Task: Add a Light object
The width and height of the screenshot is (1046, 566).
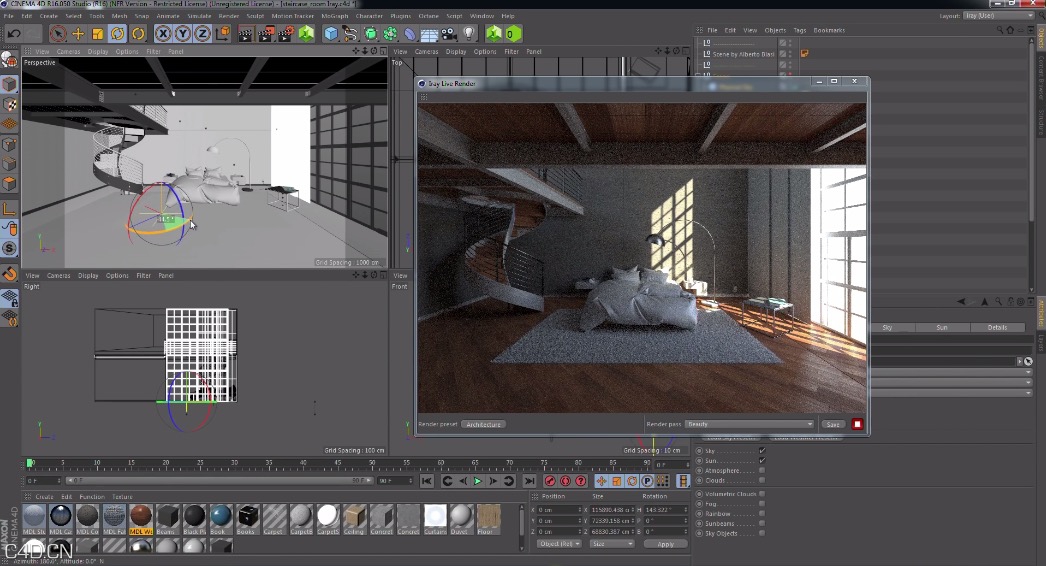Action: click(469, 33)
